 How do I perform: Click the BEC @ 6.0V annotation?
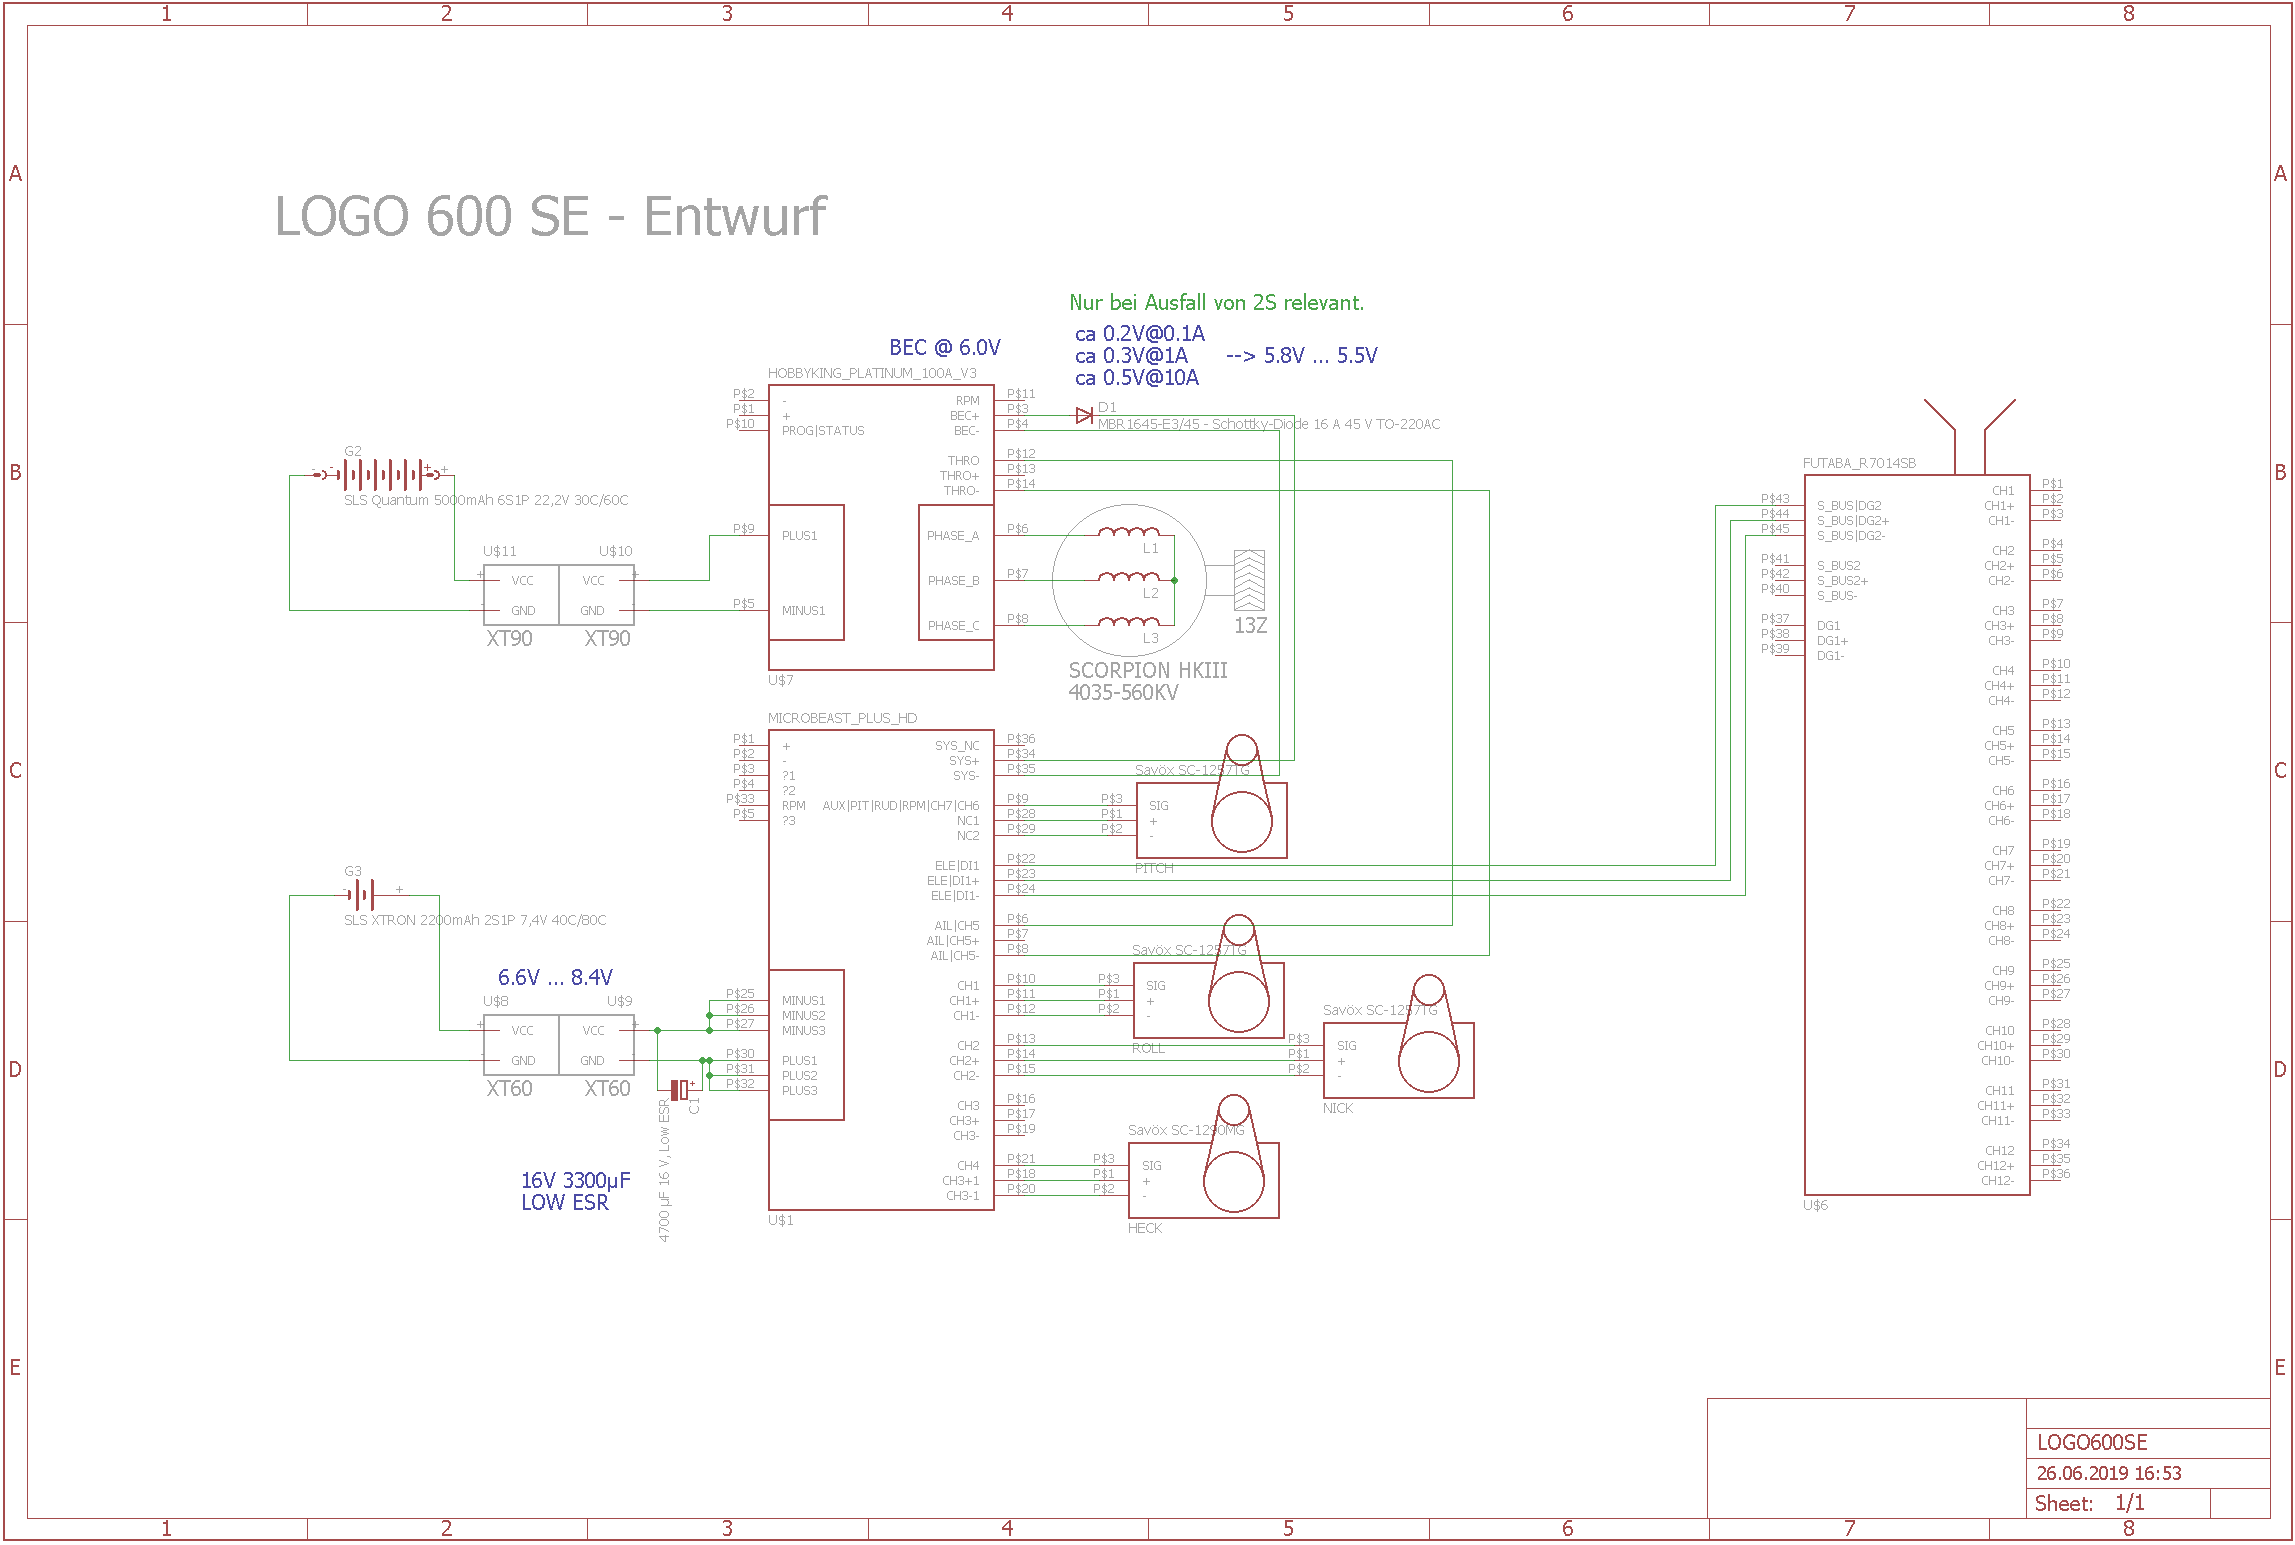[944, 348]
